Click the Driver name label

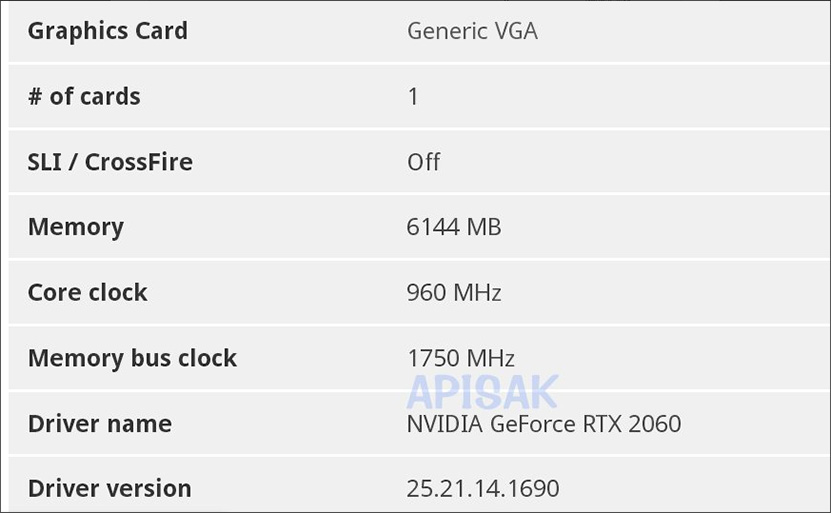click(100, 423)
